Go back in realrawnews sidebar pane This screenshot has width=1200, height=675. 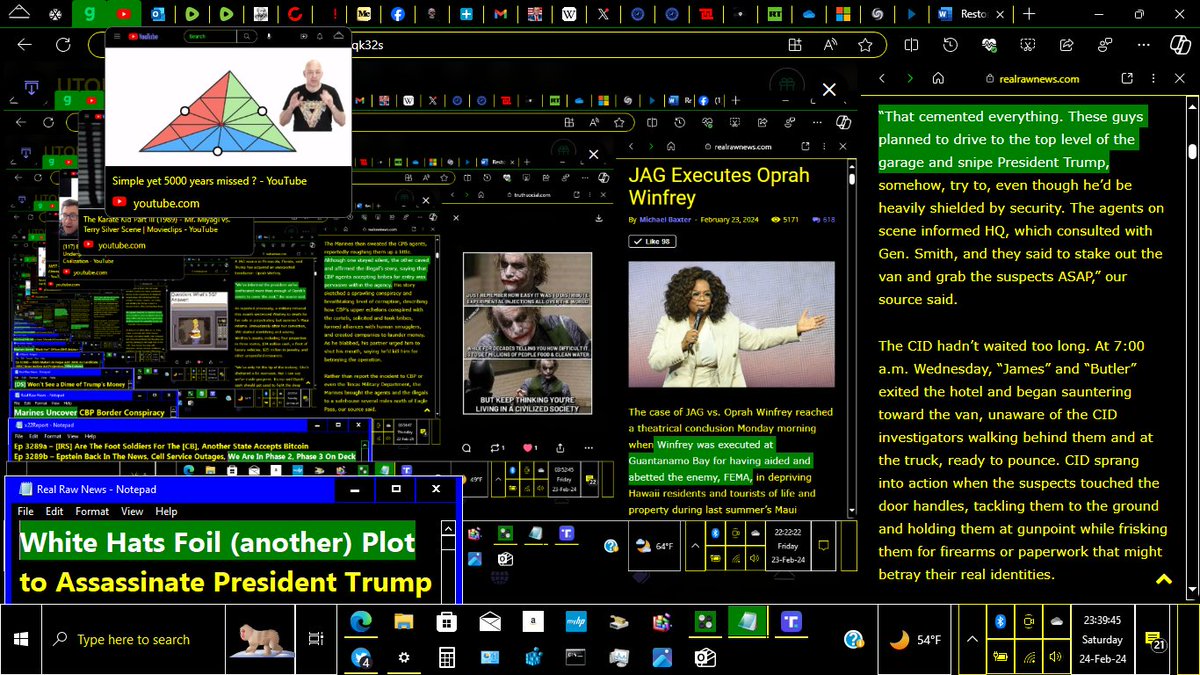(x=882, y=78)
